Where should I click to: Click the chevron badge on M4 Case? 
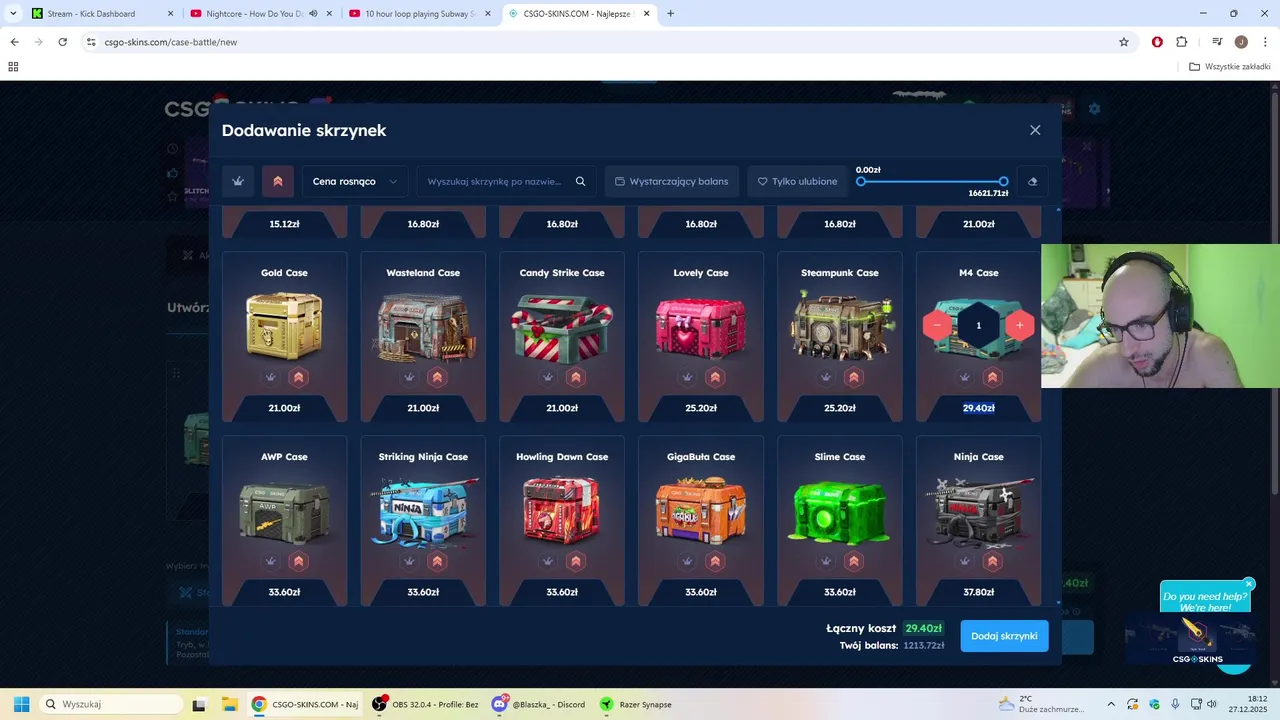click(992, 377)
